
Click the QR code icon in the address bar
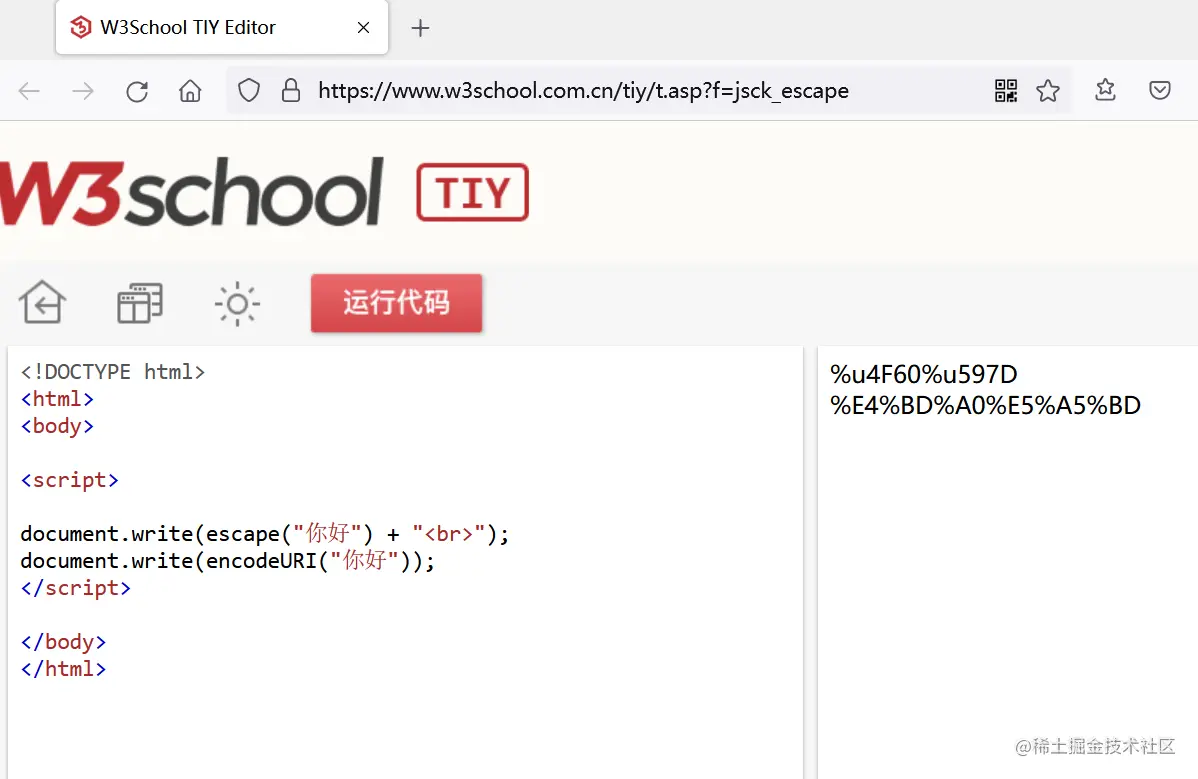click(1005, 90)
